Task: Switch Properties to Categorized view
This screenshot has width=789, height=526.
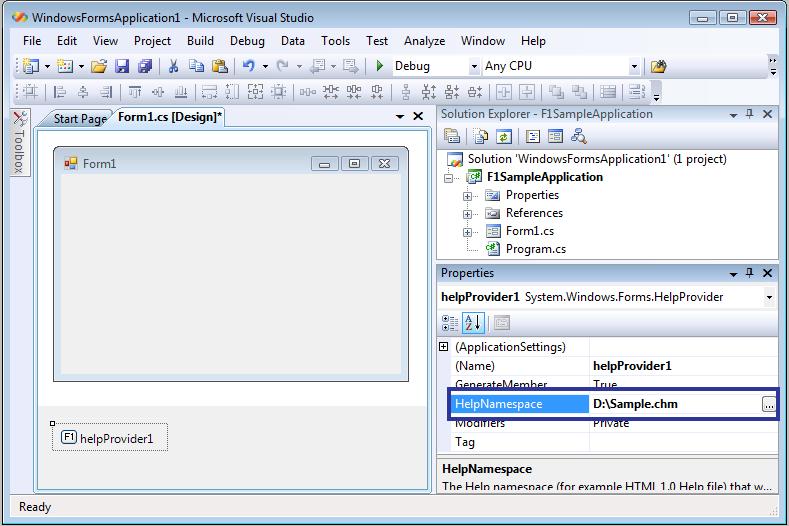Action: (450, 323)
